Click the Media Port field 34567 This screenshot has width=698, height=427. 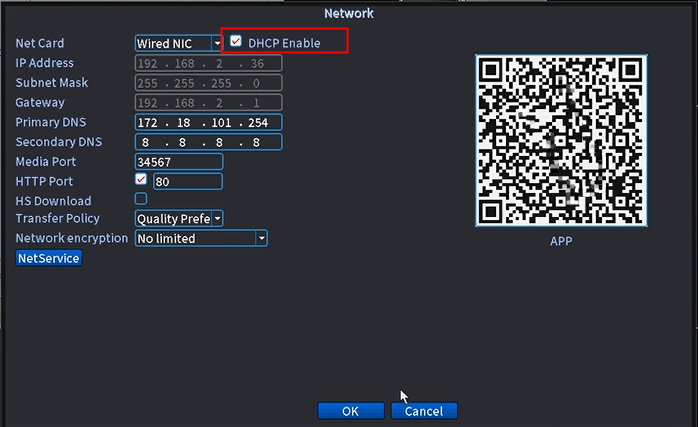179,162
